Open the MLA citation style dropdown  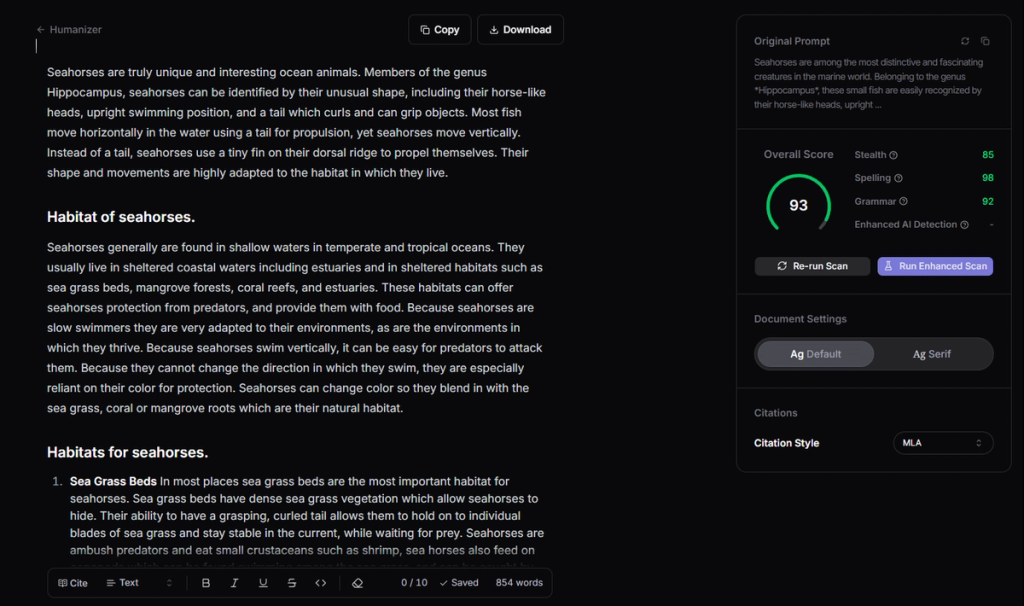click(x=942, y=443)
